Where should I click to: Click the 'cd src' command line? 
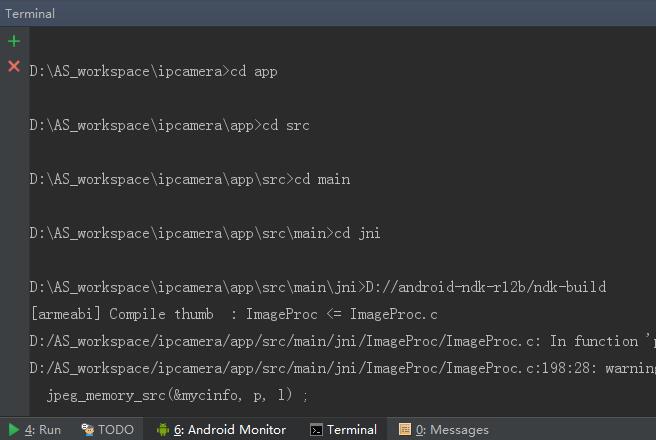[x=169, y=126]
